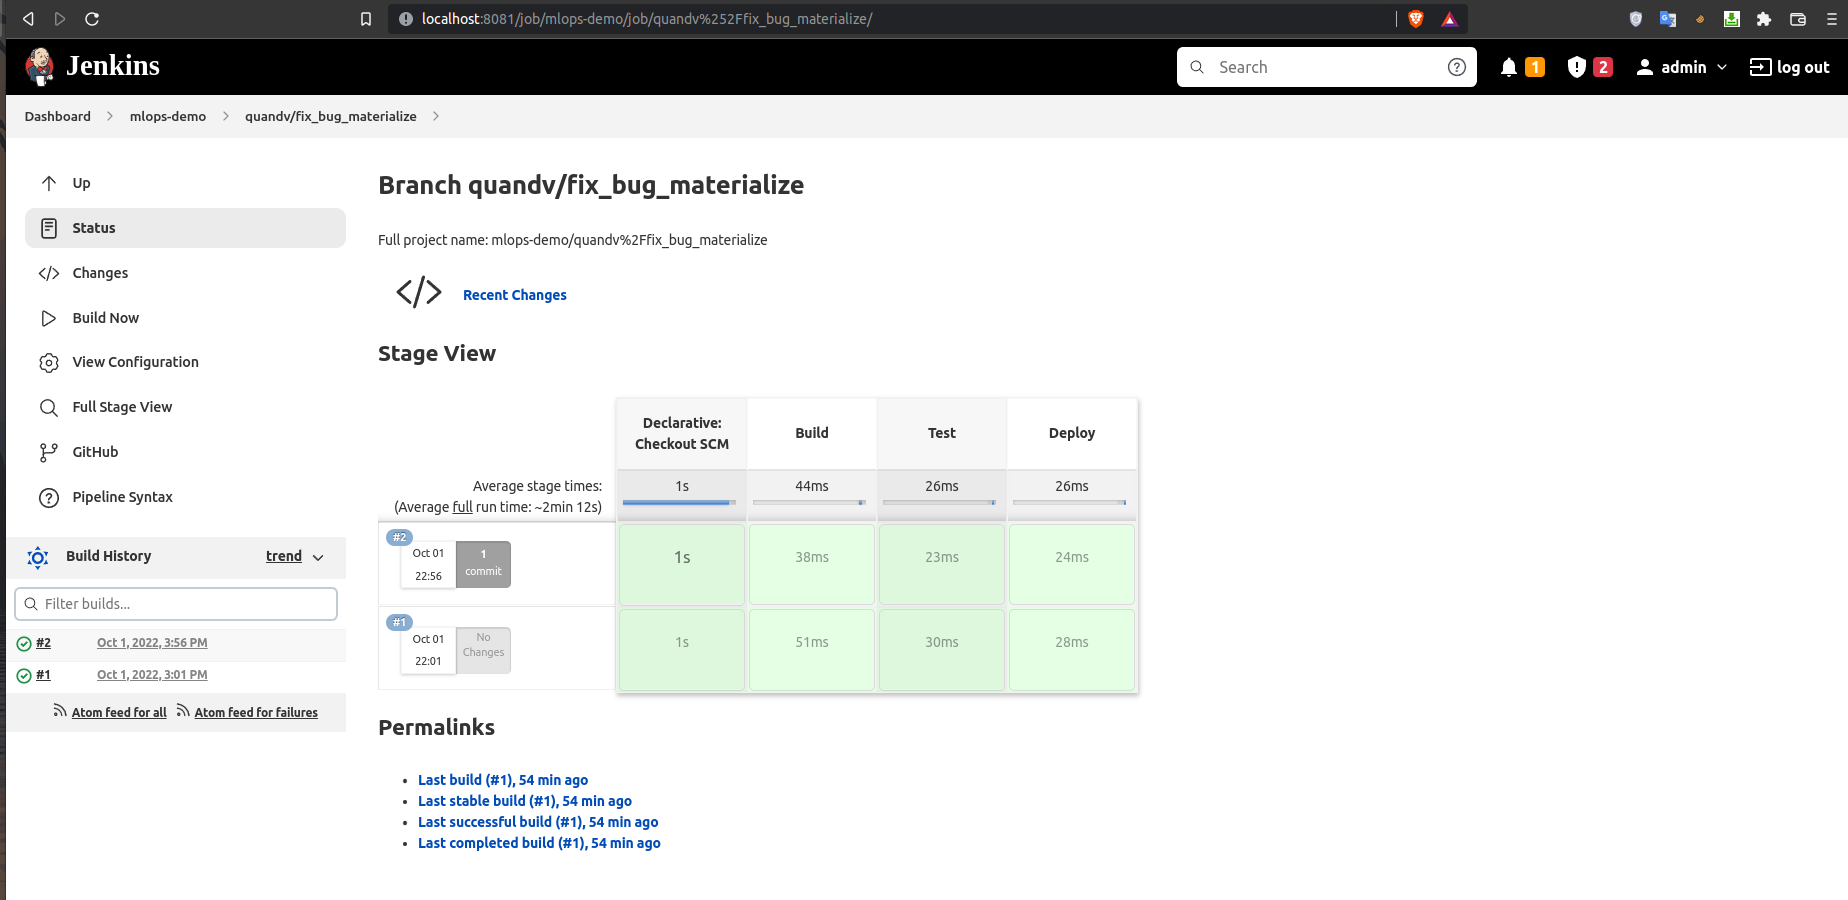Expand breadcrumb chevron after Dashboard
1848x900 pixels.
coord(110,116)
